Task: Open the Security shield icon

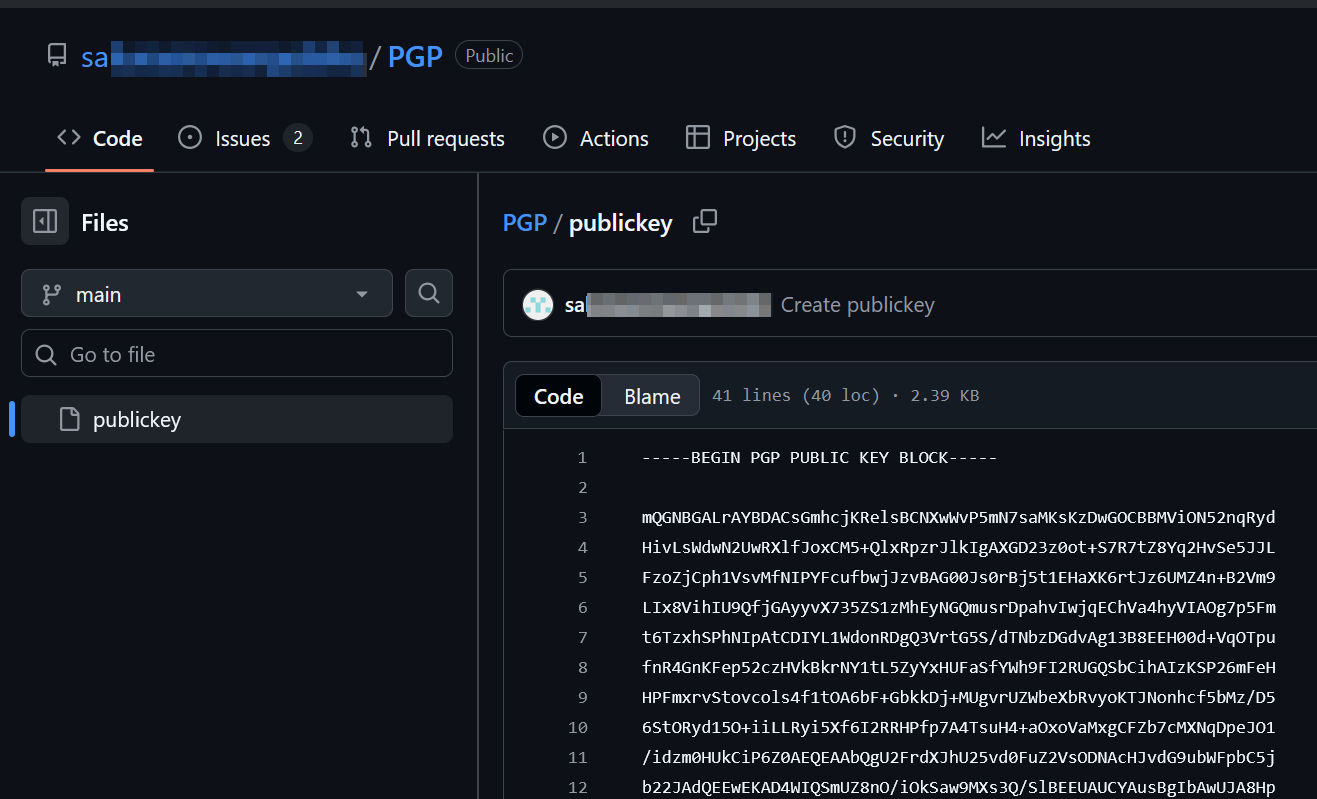Action: pos(845,137)
